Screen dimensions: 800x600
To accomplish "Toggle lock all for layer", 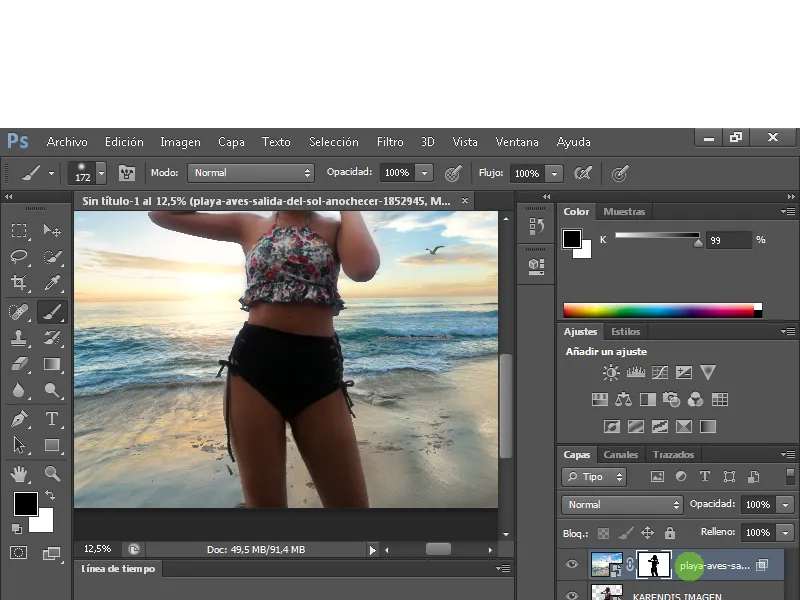I will [x=670, y=533].
